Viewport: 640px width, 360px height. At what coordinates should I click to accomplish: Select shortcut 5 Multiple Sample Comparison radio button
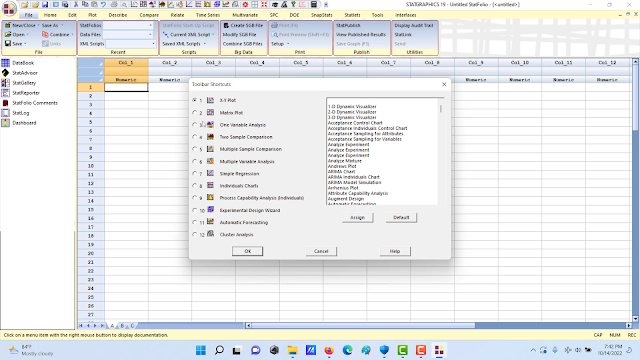pos(195,149)
